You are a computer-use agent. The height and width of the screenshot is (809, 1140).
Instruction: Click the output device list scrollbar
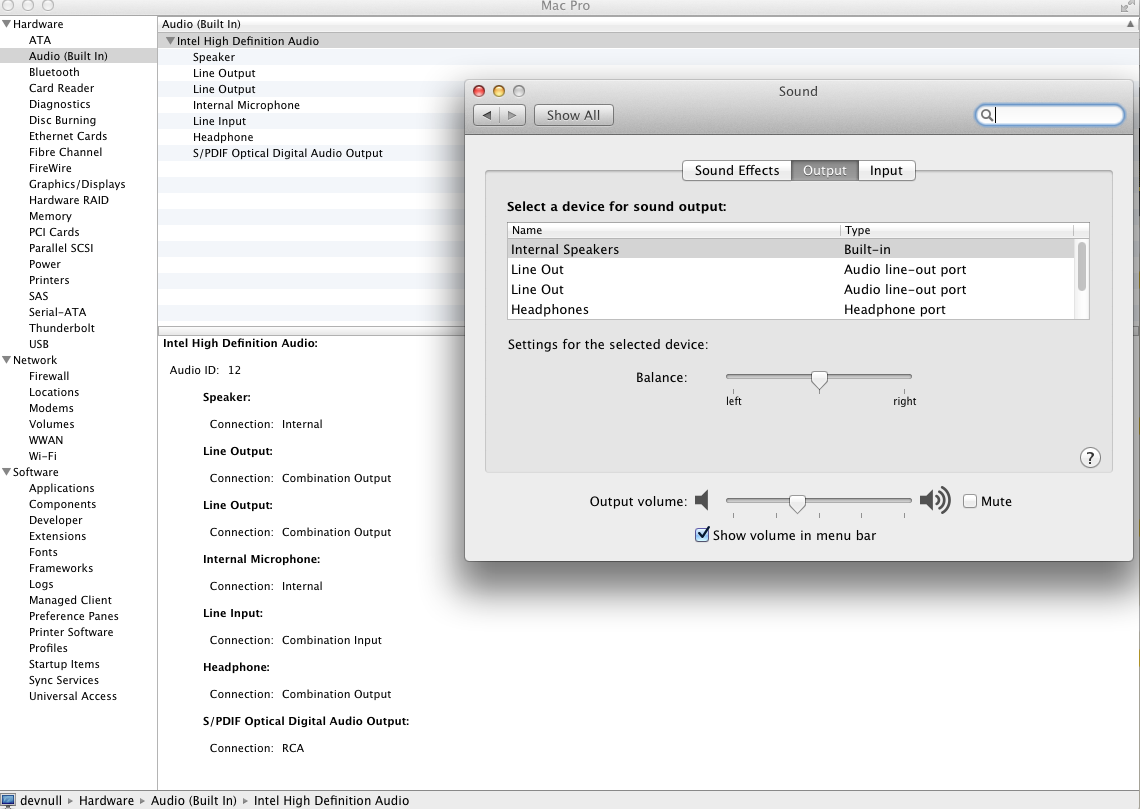pos(1082,267)
